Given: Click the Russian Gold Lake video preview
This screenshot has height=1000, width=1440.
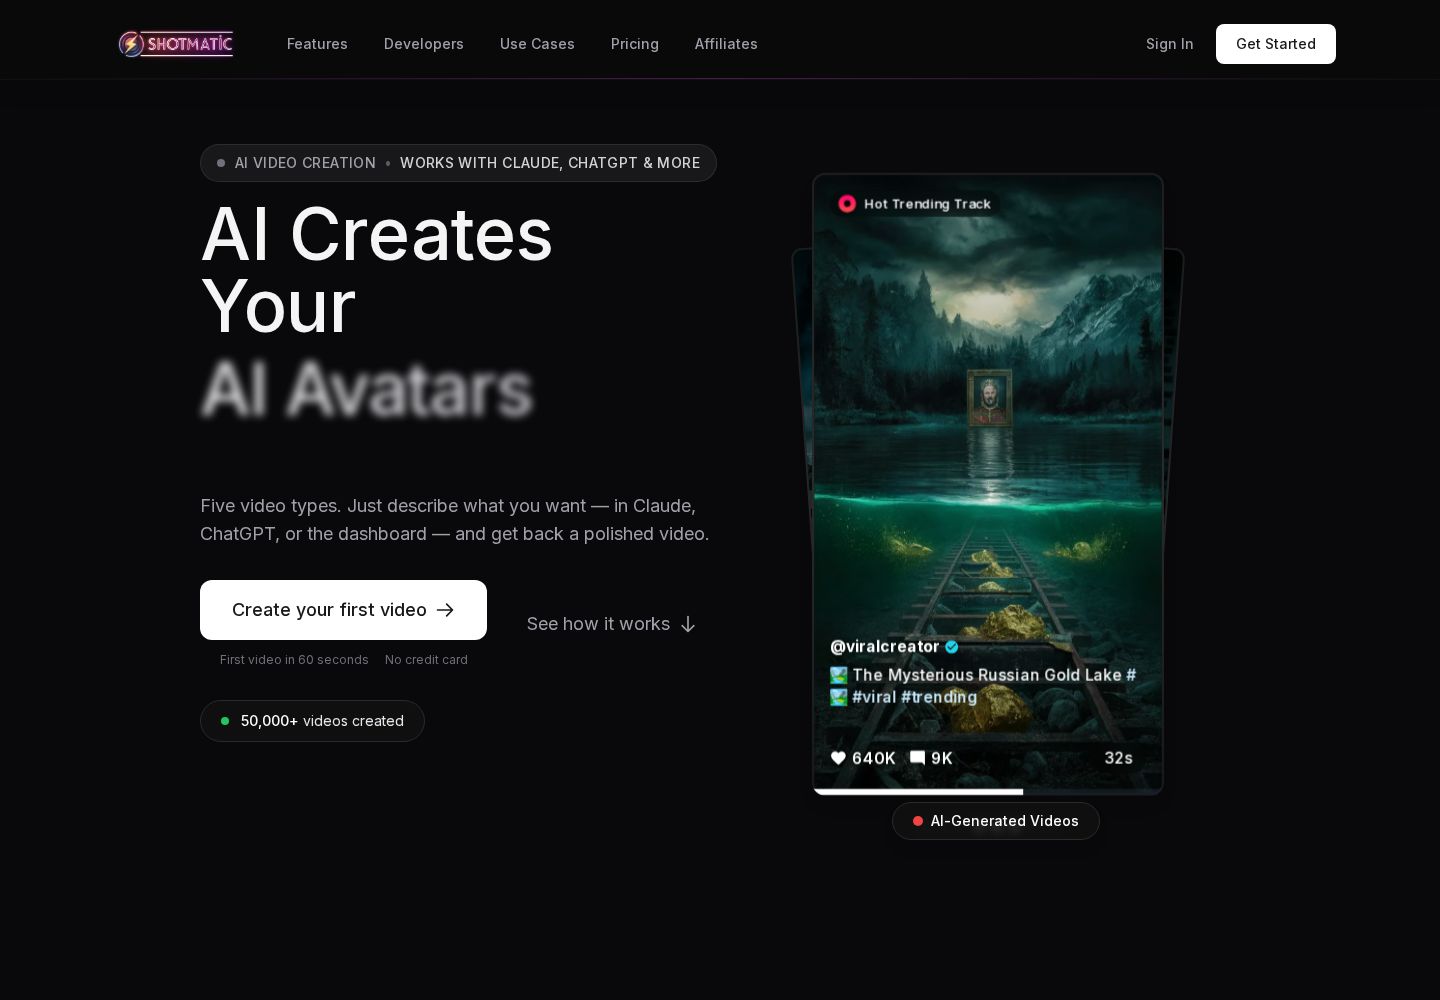Looking at the screenshot, I should coord(988,484).
